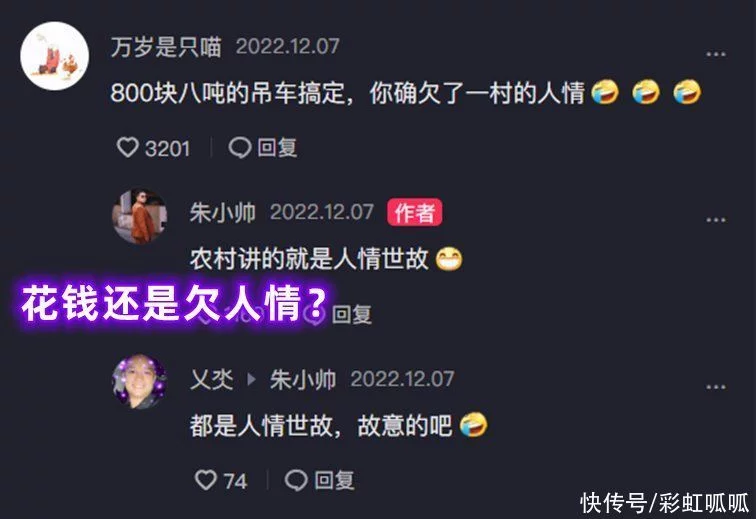Click the comment text 农村讲的就是人情世故
The image size is (756, 519).
point(309,259)
